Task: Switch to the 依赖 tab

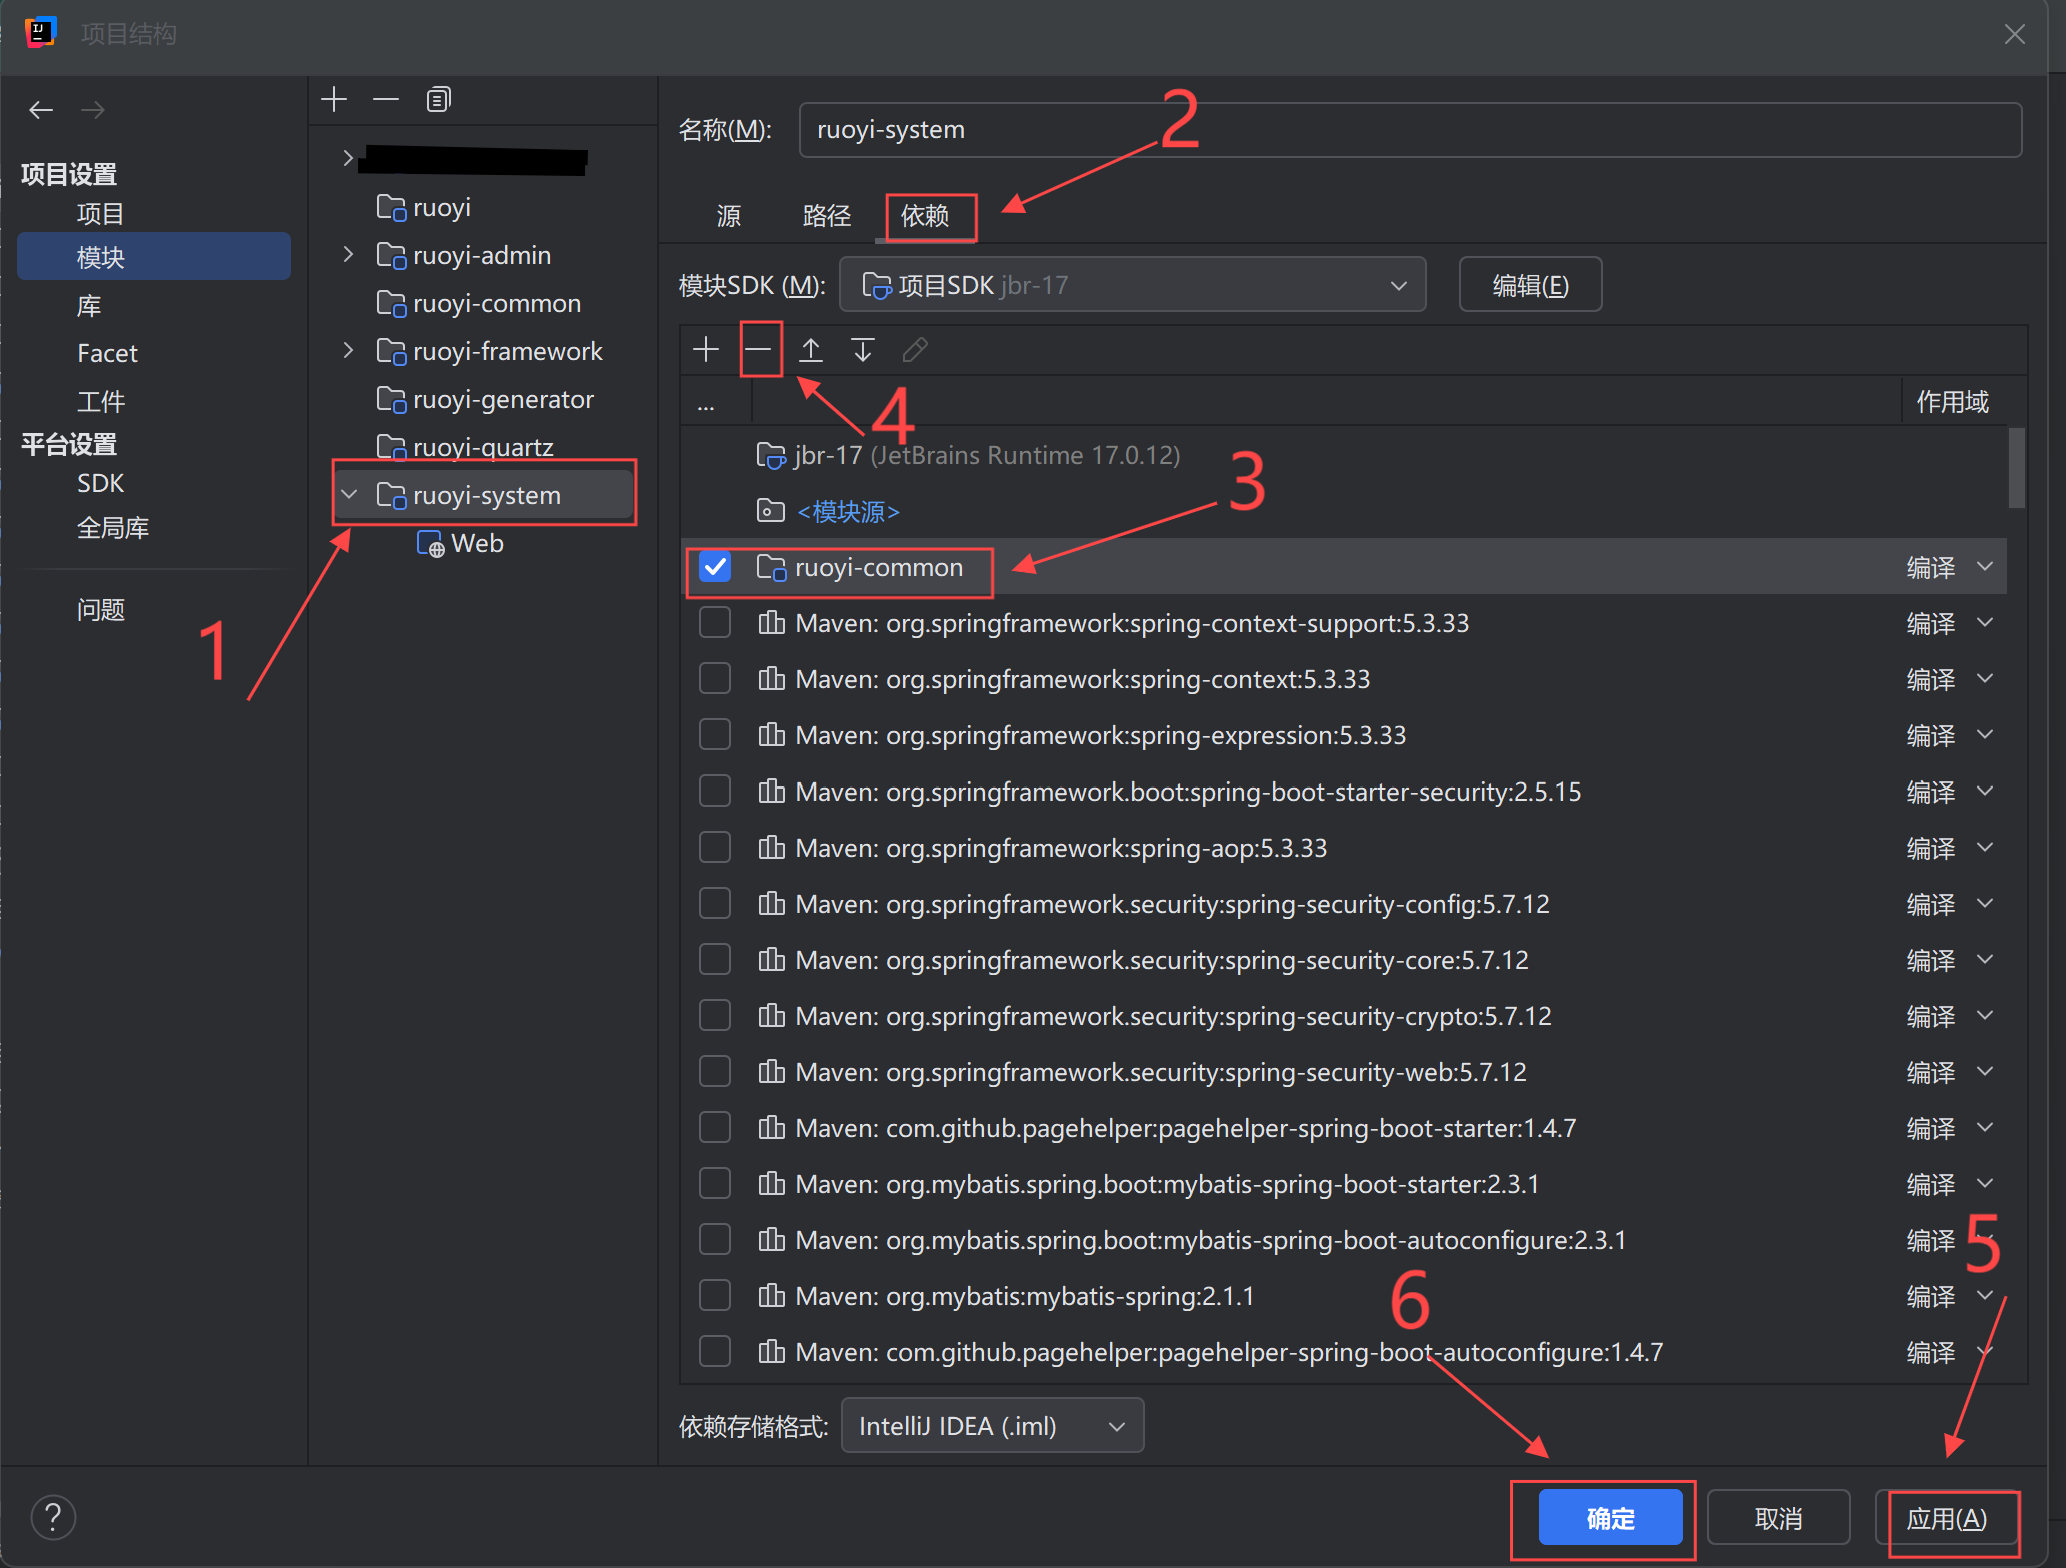Action: pos(925,216)
